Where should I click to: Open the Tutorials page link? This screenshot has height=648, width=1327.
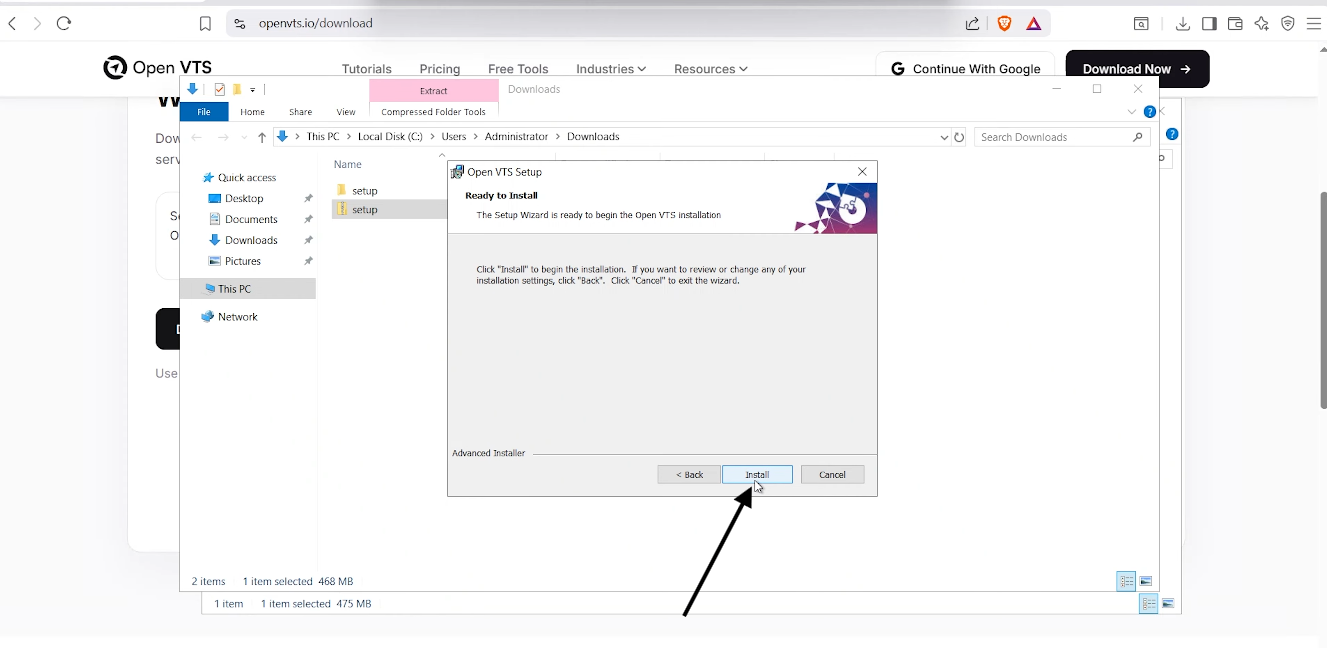367,69
